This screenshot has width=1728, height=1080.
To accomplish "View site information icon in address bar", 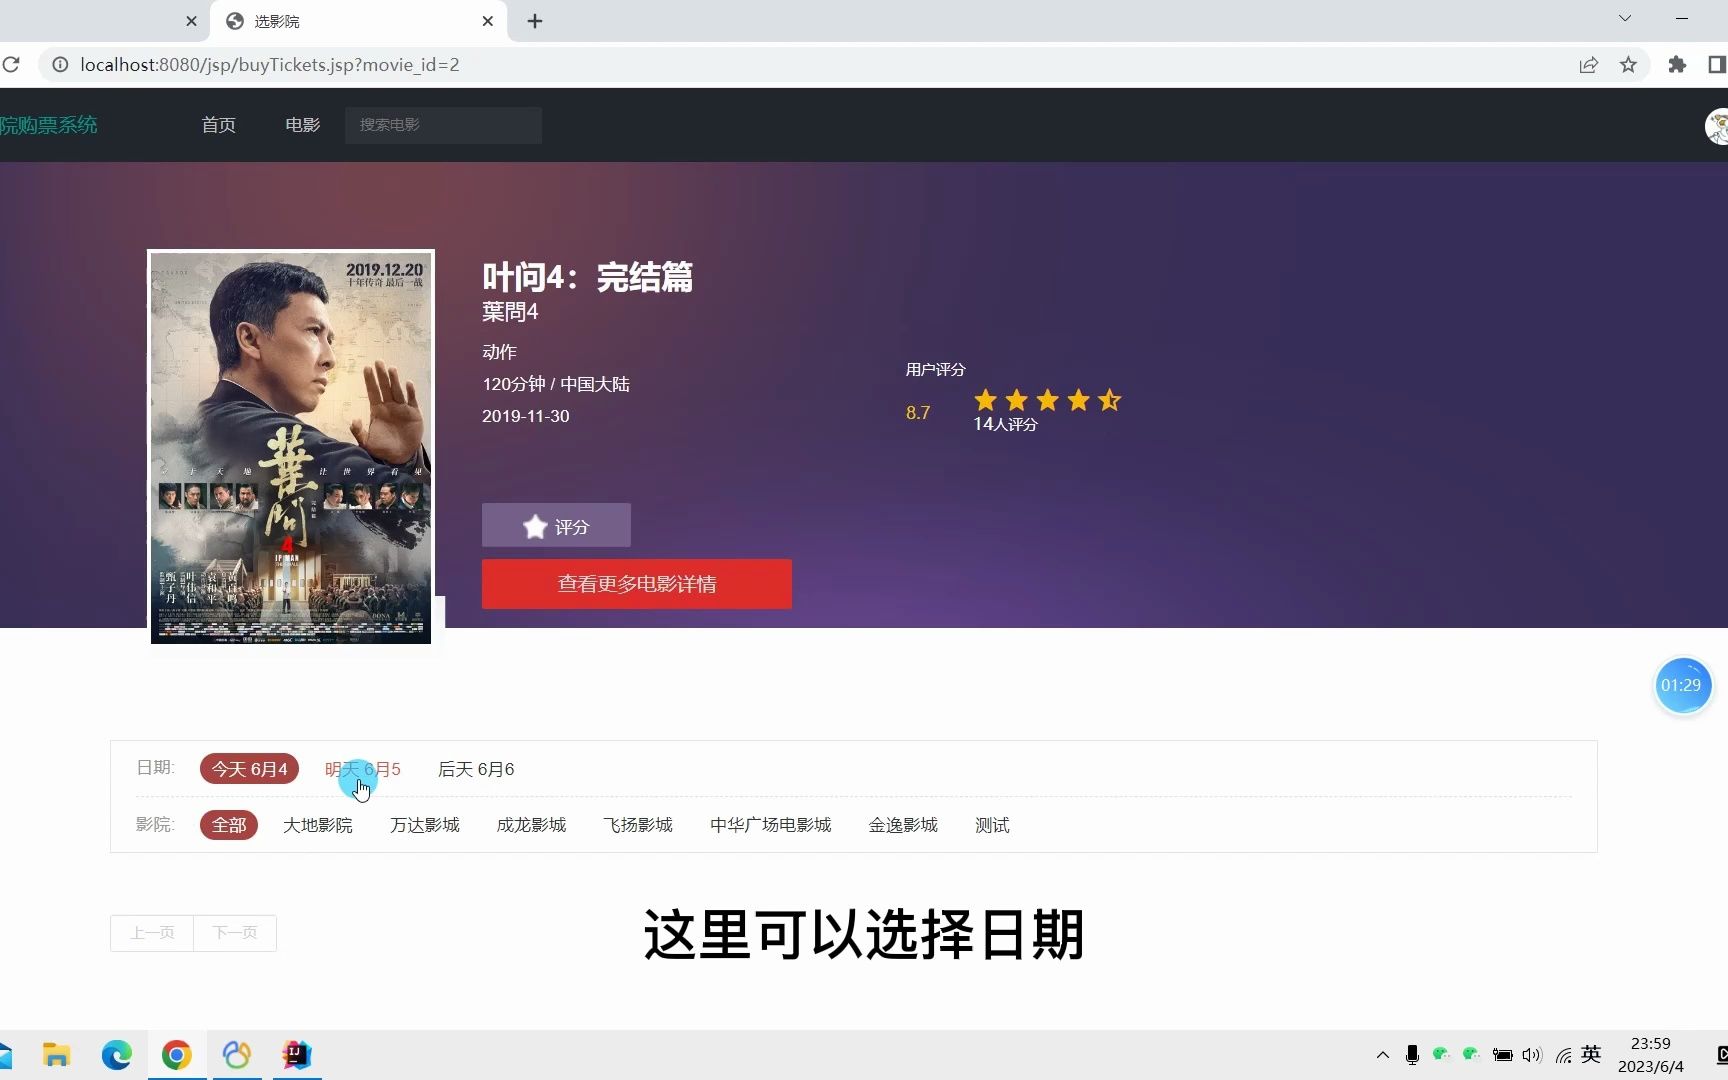I will tap(60, 65).
